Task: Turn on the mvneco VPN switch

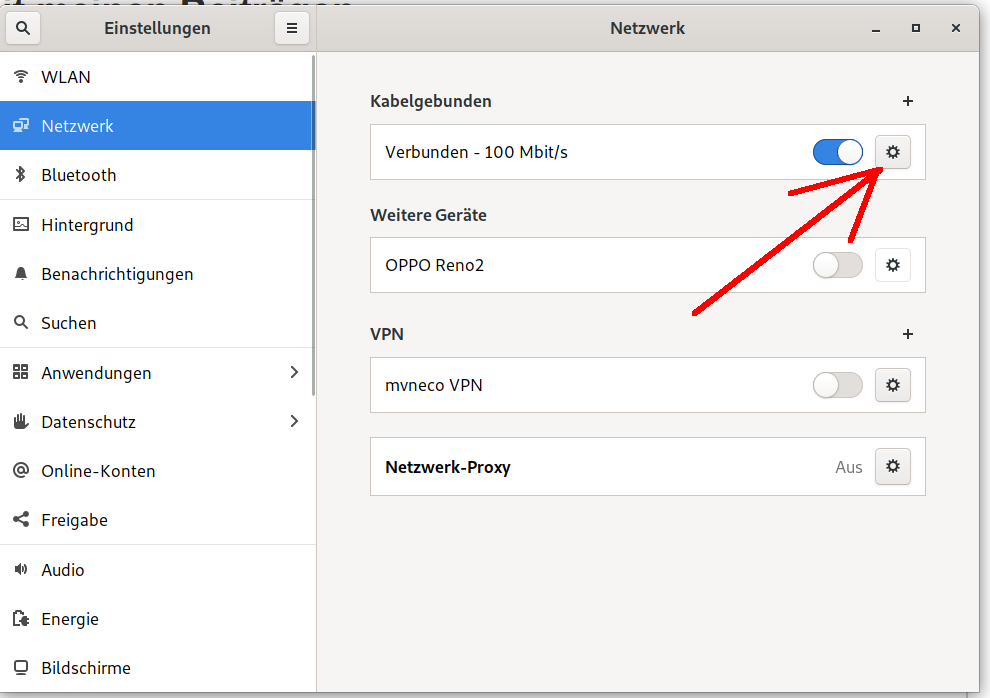Action: [x=837, y=385]
